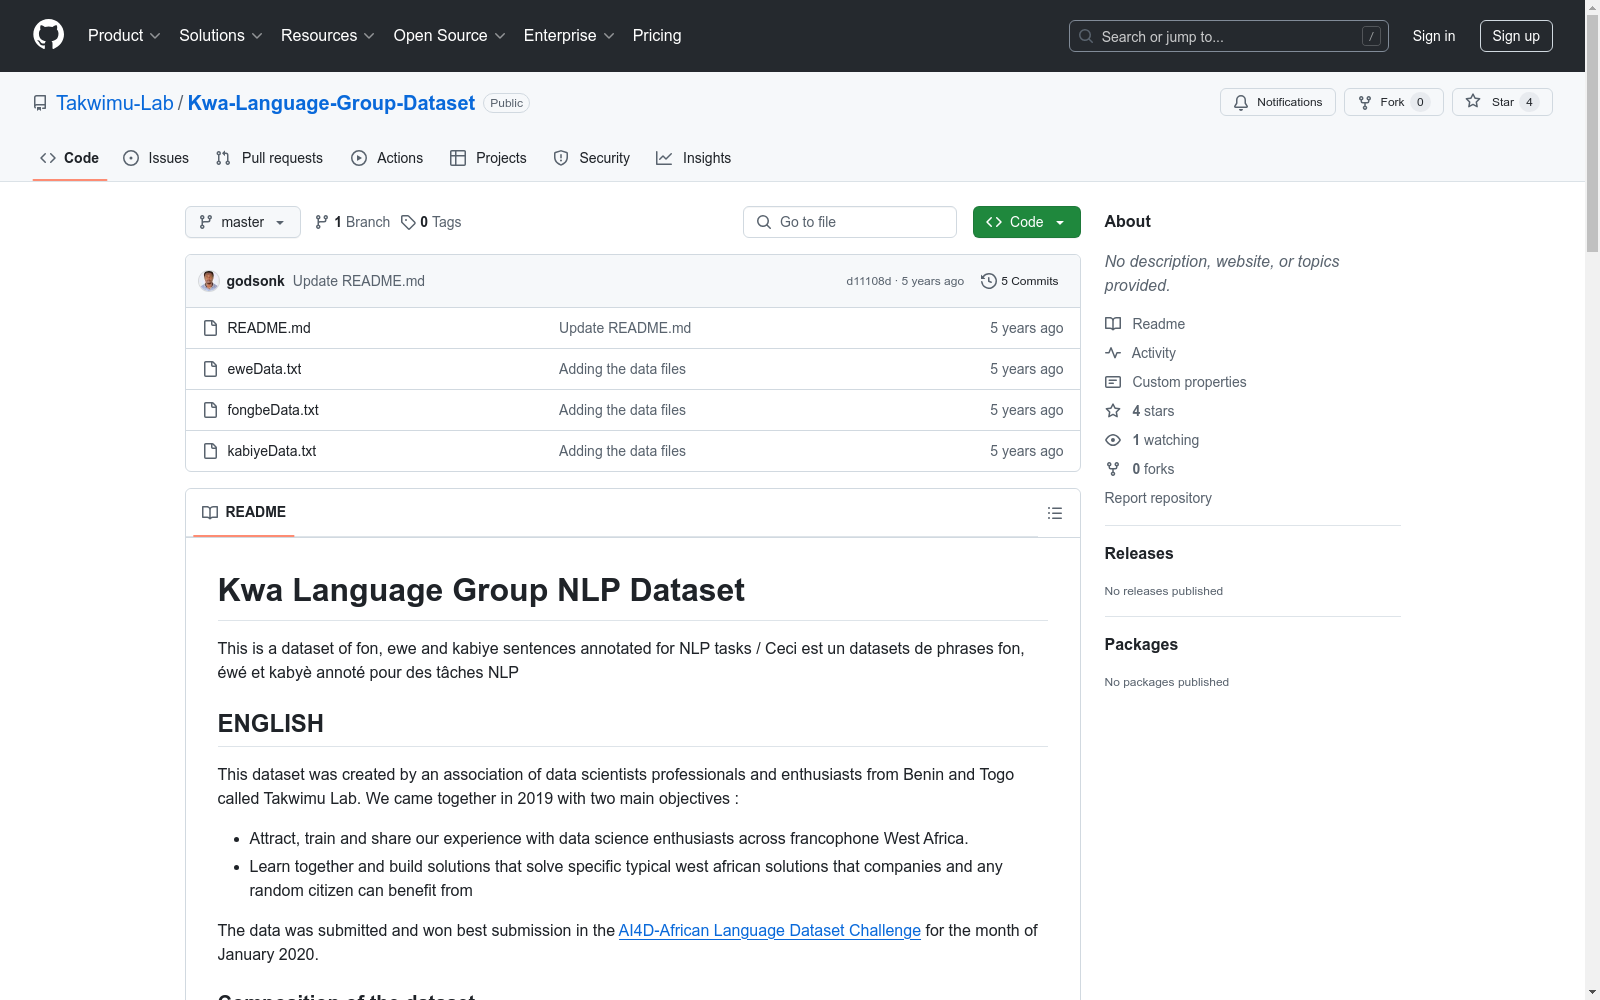Click the tag icon beside 0 Tags

coord(408,222)
